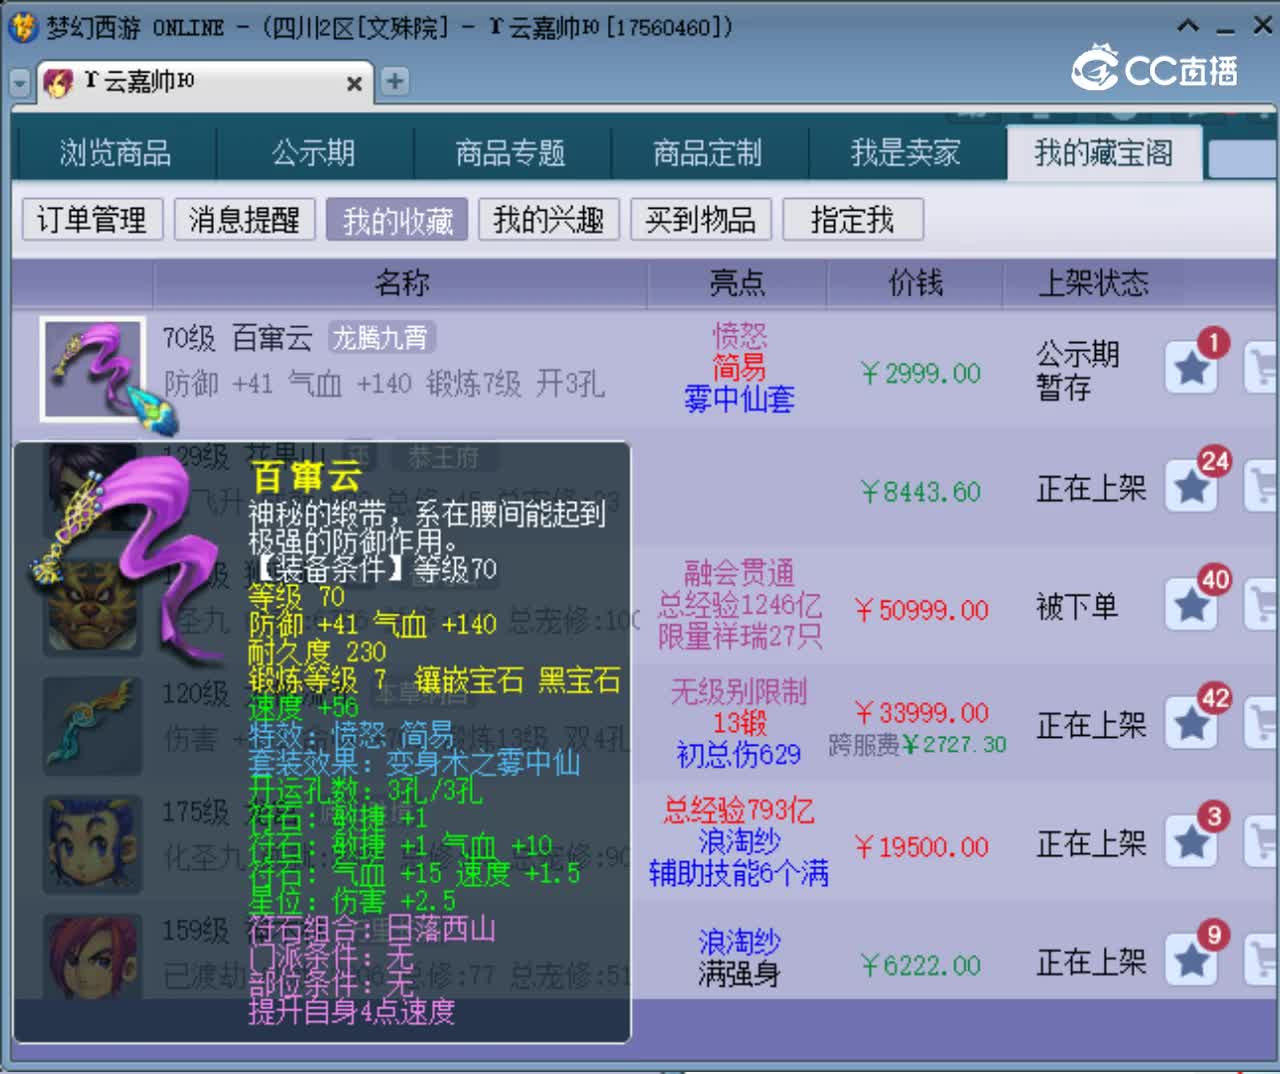Click the price ¥2999.00
1280x1074 pixels.
pos(921,374)
